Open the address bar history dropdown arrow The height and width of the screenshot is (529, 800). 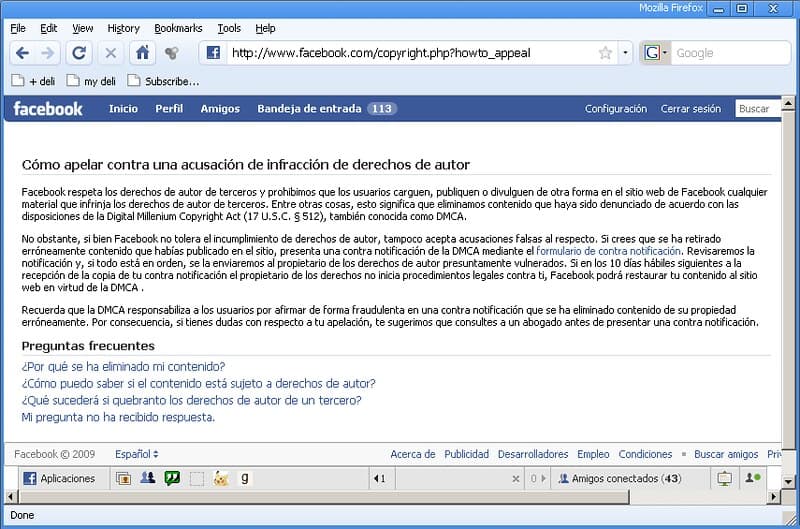(x=625, y=53)
